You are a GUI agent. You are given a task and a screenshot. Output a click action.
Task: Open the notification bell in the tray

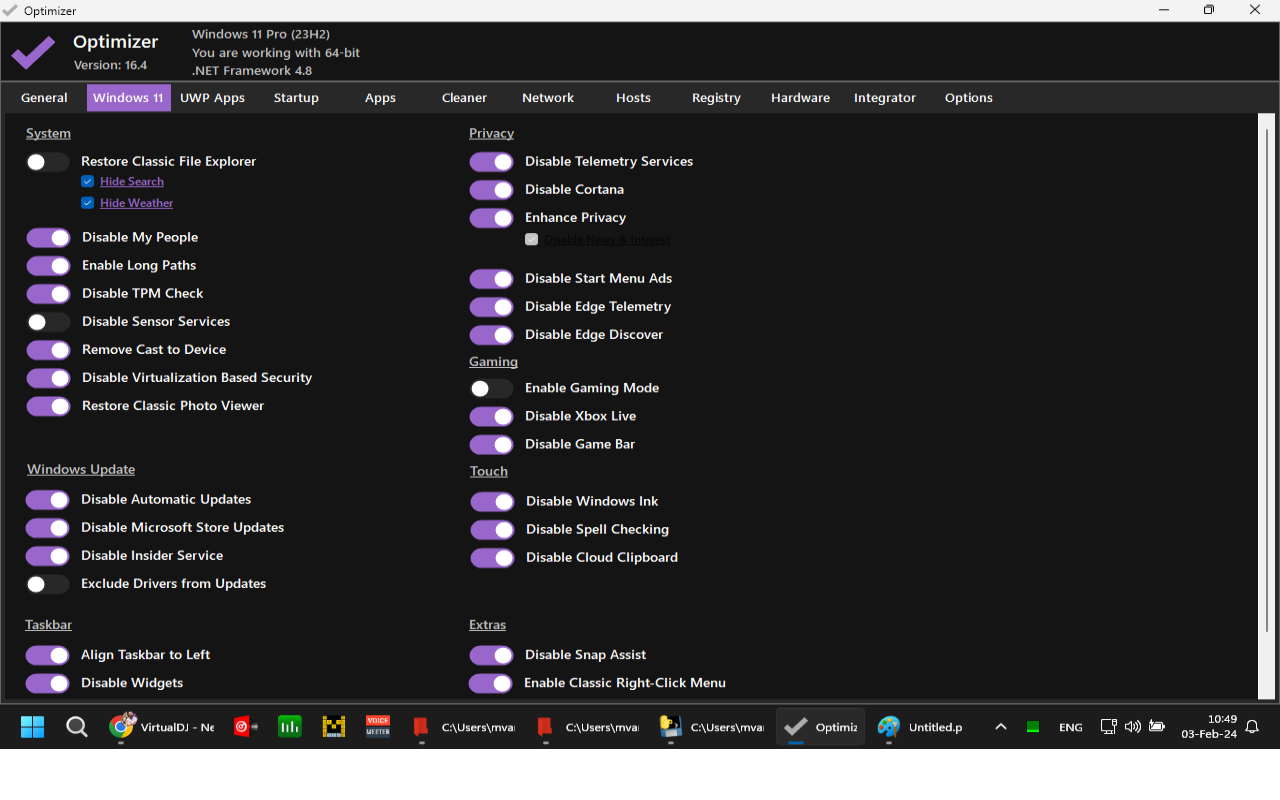click(x=1252, y=727)
